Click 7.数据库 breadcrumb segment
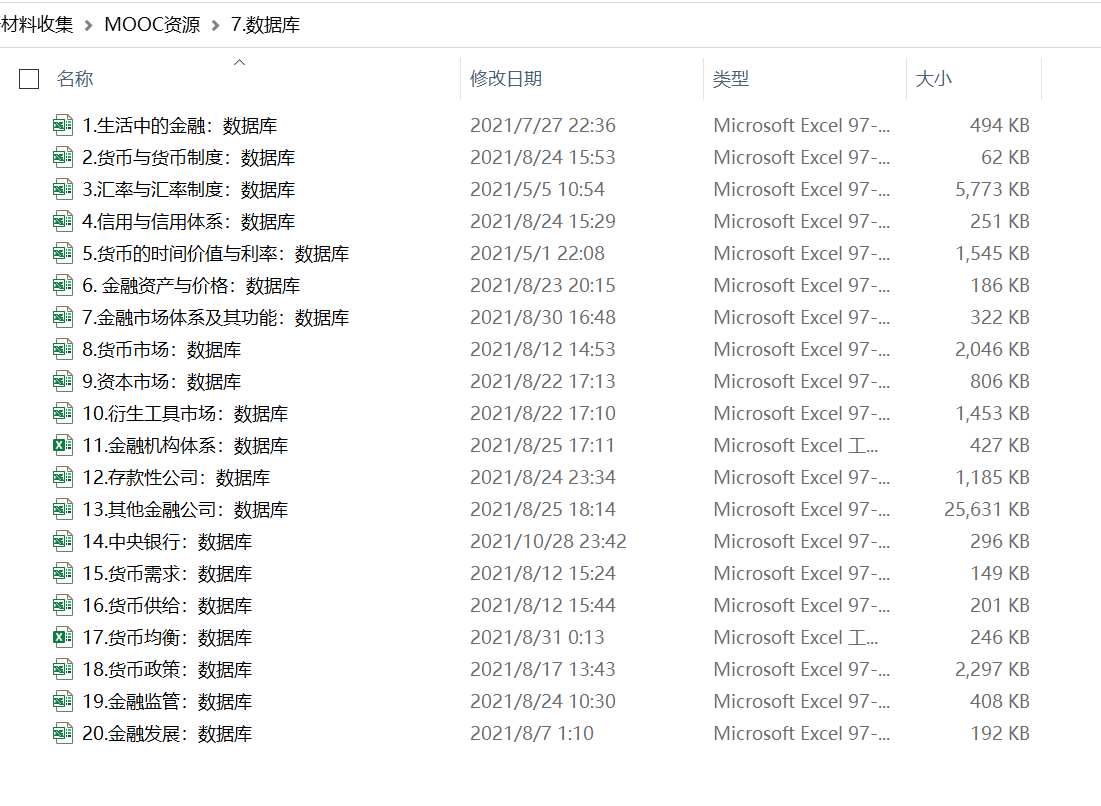The image size is (1101, 806). pyautogui.click(x=265, y=25)
